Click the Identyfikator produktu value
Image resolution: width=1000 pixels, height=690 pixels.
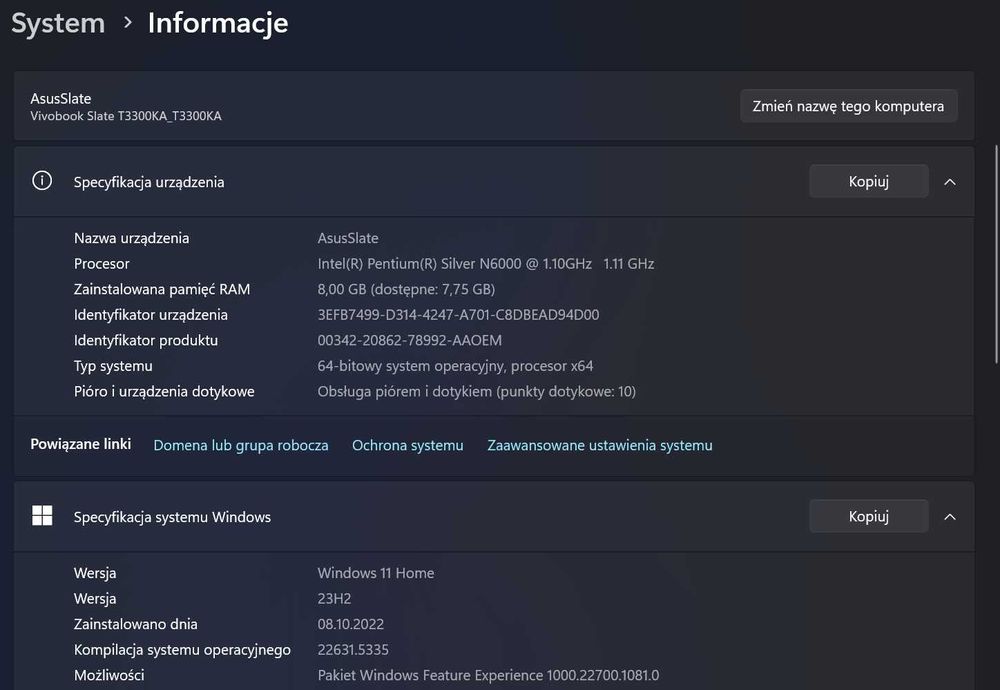(x=410, y=340)
